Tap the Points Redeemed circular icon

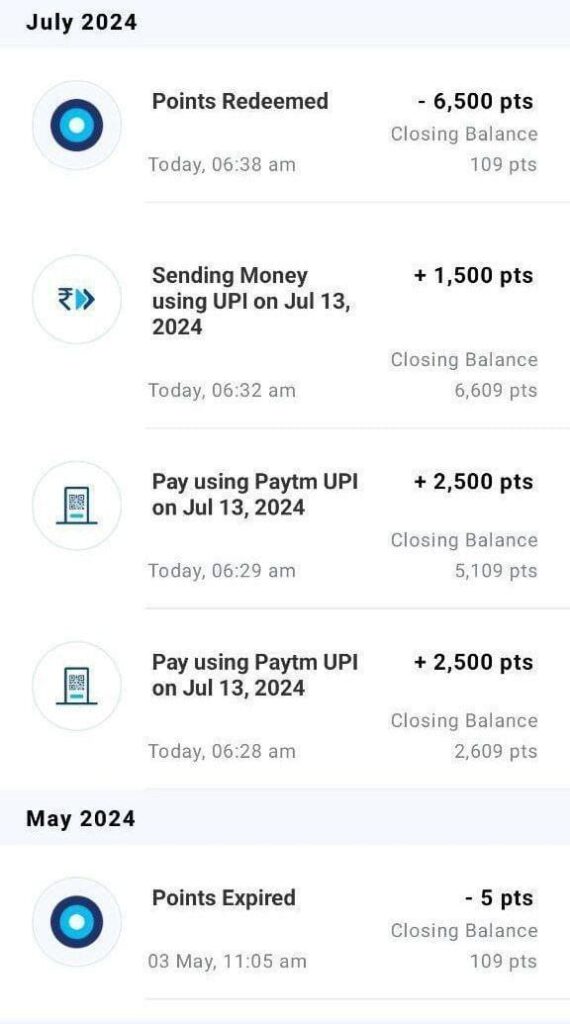76,125
